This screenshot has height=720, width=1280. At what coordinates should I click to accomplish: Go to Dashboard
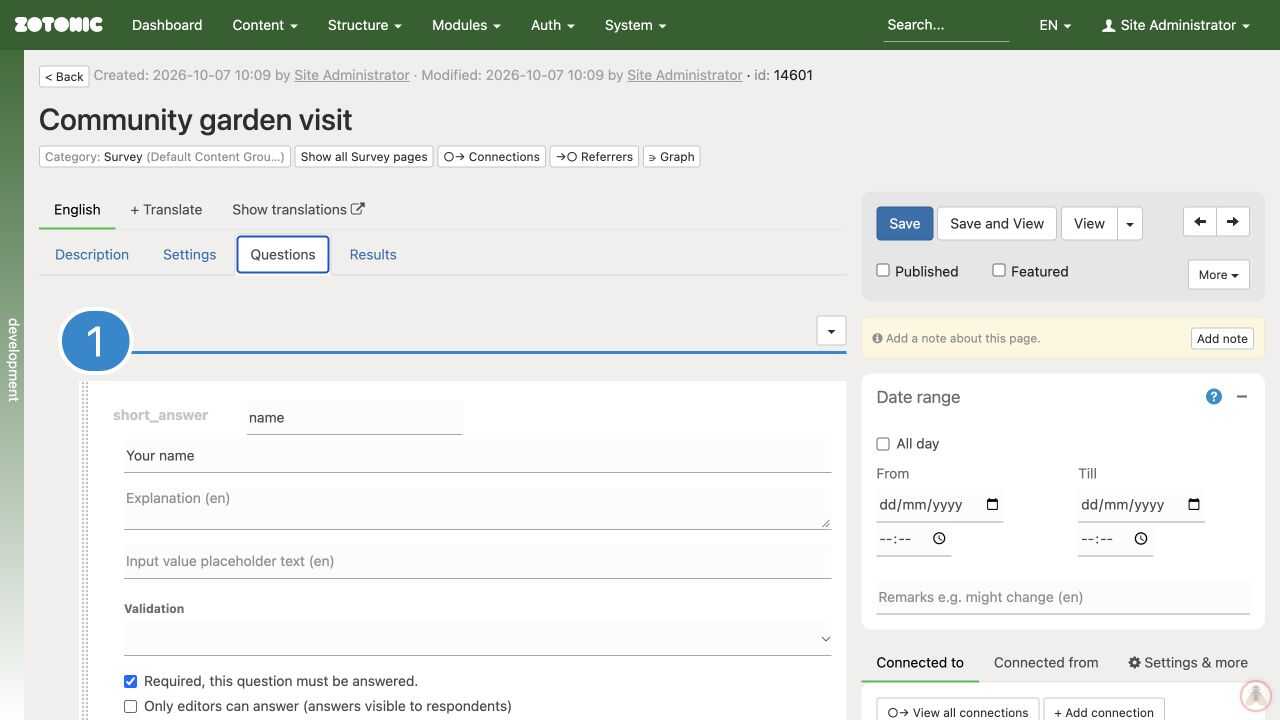tap(167, 25)
